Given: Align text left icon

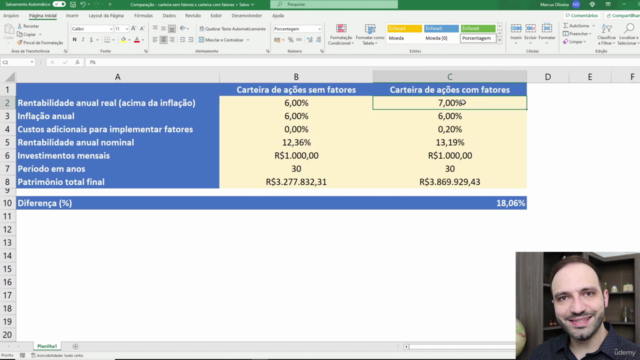Looking at the screenshot, I should [x=155, y=40].
